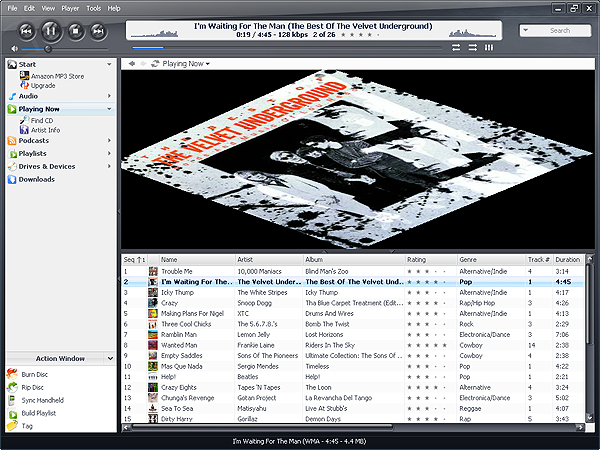
Task: Collapse the Playing Now section
Action: pyautogui.click(x=109, y=109)
